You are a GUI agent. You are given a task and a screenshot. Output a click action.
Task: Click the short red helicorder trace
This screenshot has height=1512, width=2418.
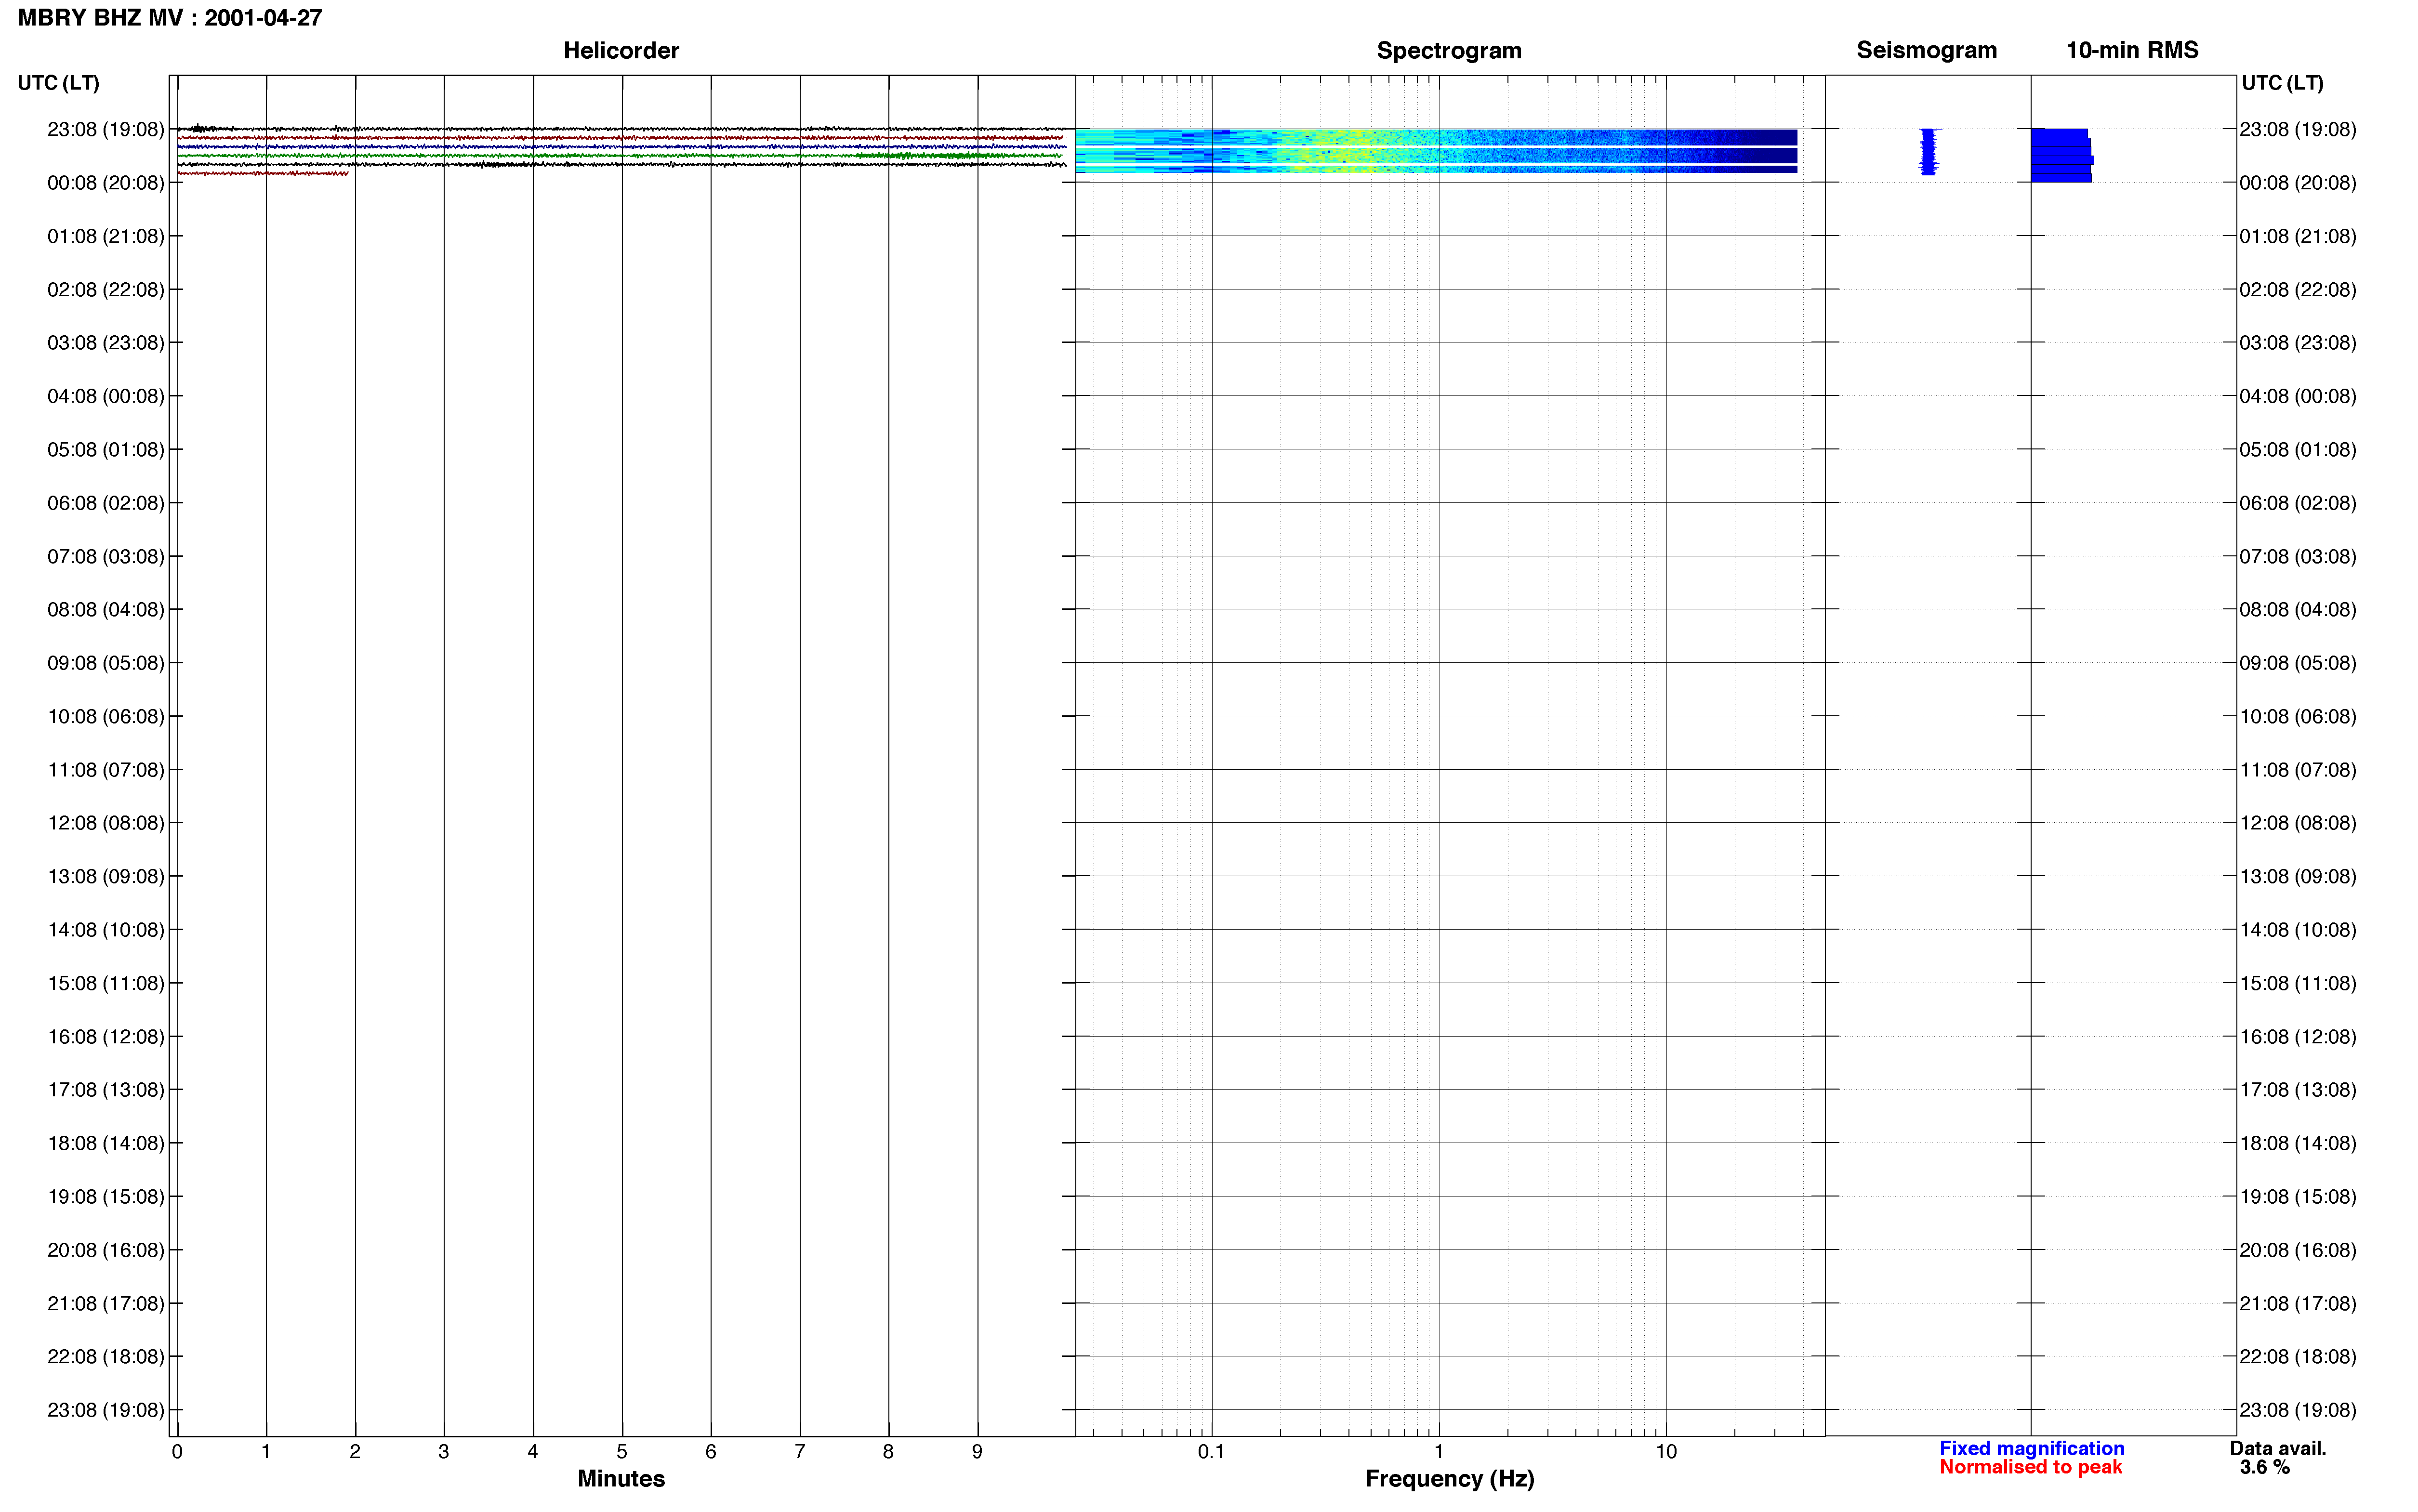click(263, 174)
